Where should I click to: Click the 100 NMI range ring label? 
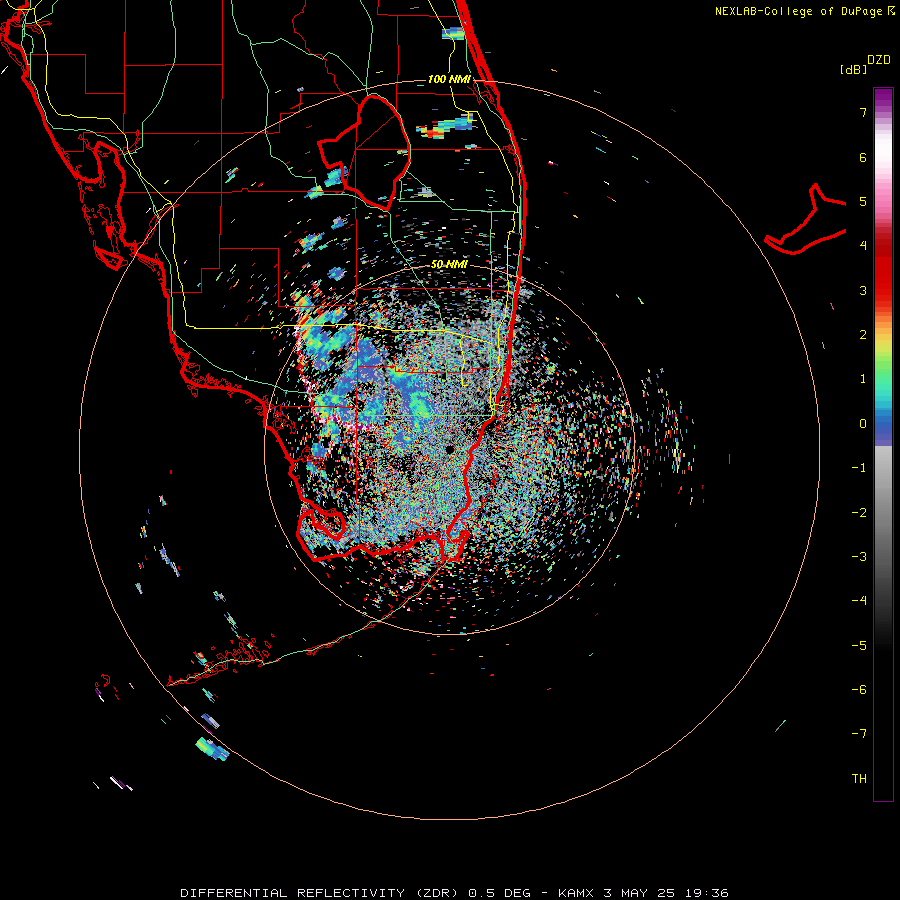point(449,79)
